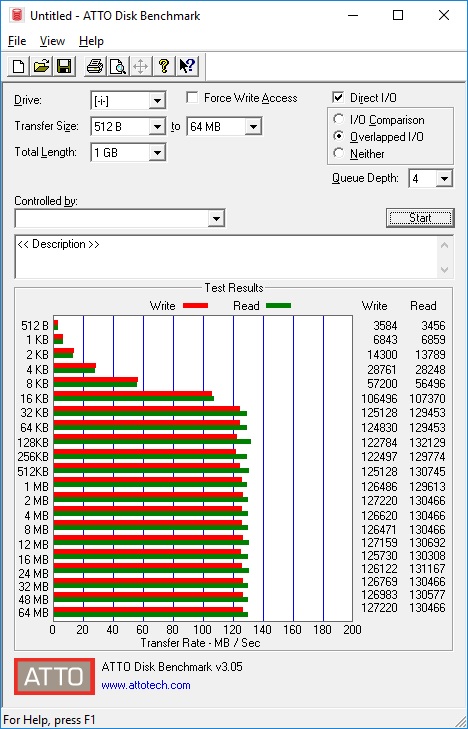This screenshot has height=729, width=468.
Task: Activate the context help pointer icon
Action: pyautogui.click(x=187, y=66)
